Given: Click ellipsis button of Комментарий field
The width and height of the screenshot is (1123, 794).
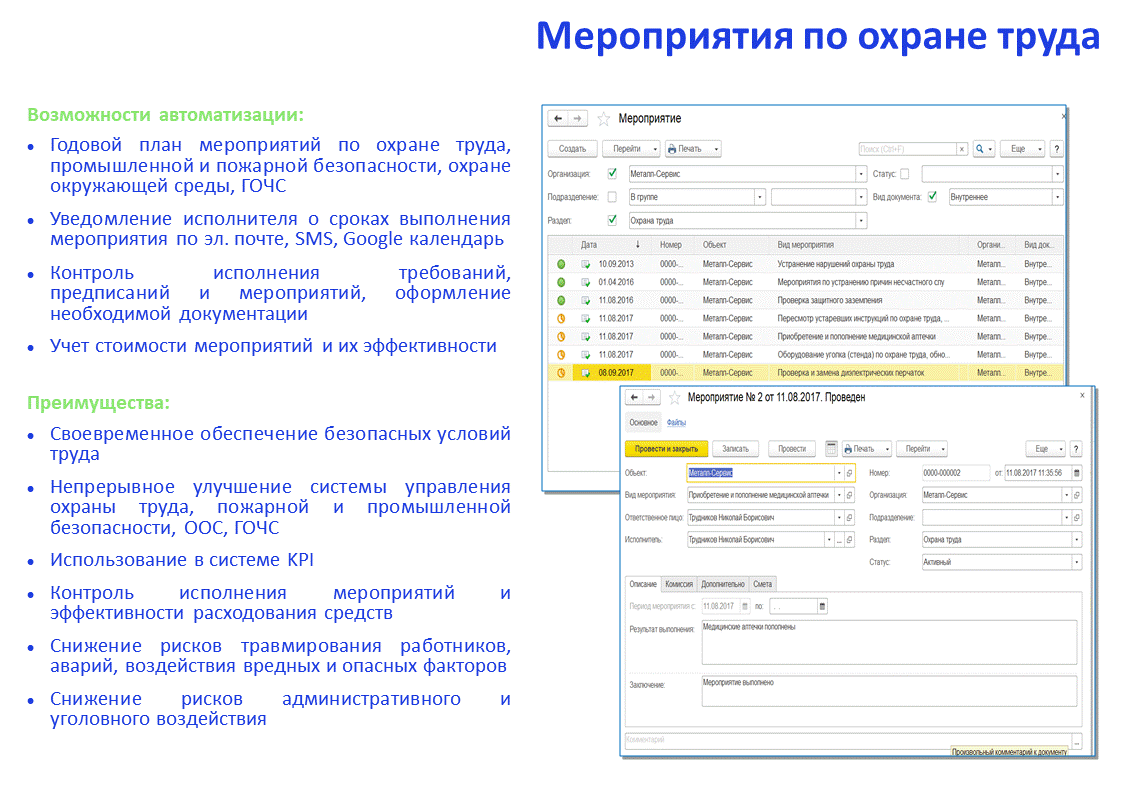Looking at the screenshot, I should click(1076, 740).
